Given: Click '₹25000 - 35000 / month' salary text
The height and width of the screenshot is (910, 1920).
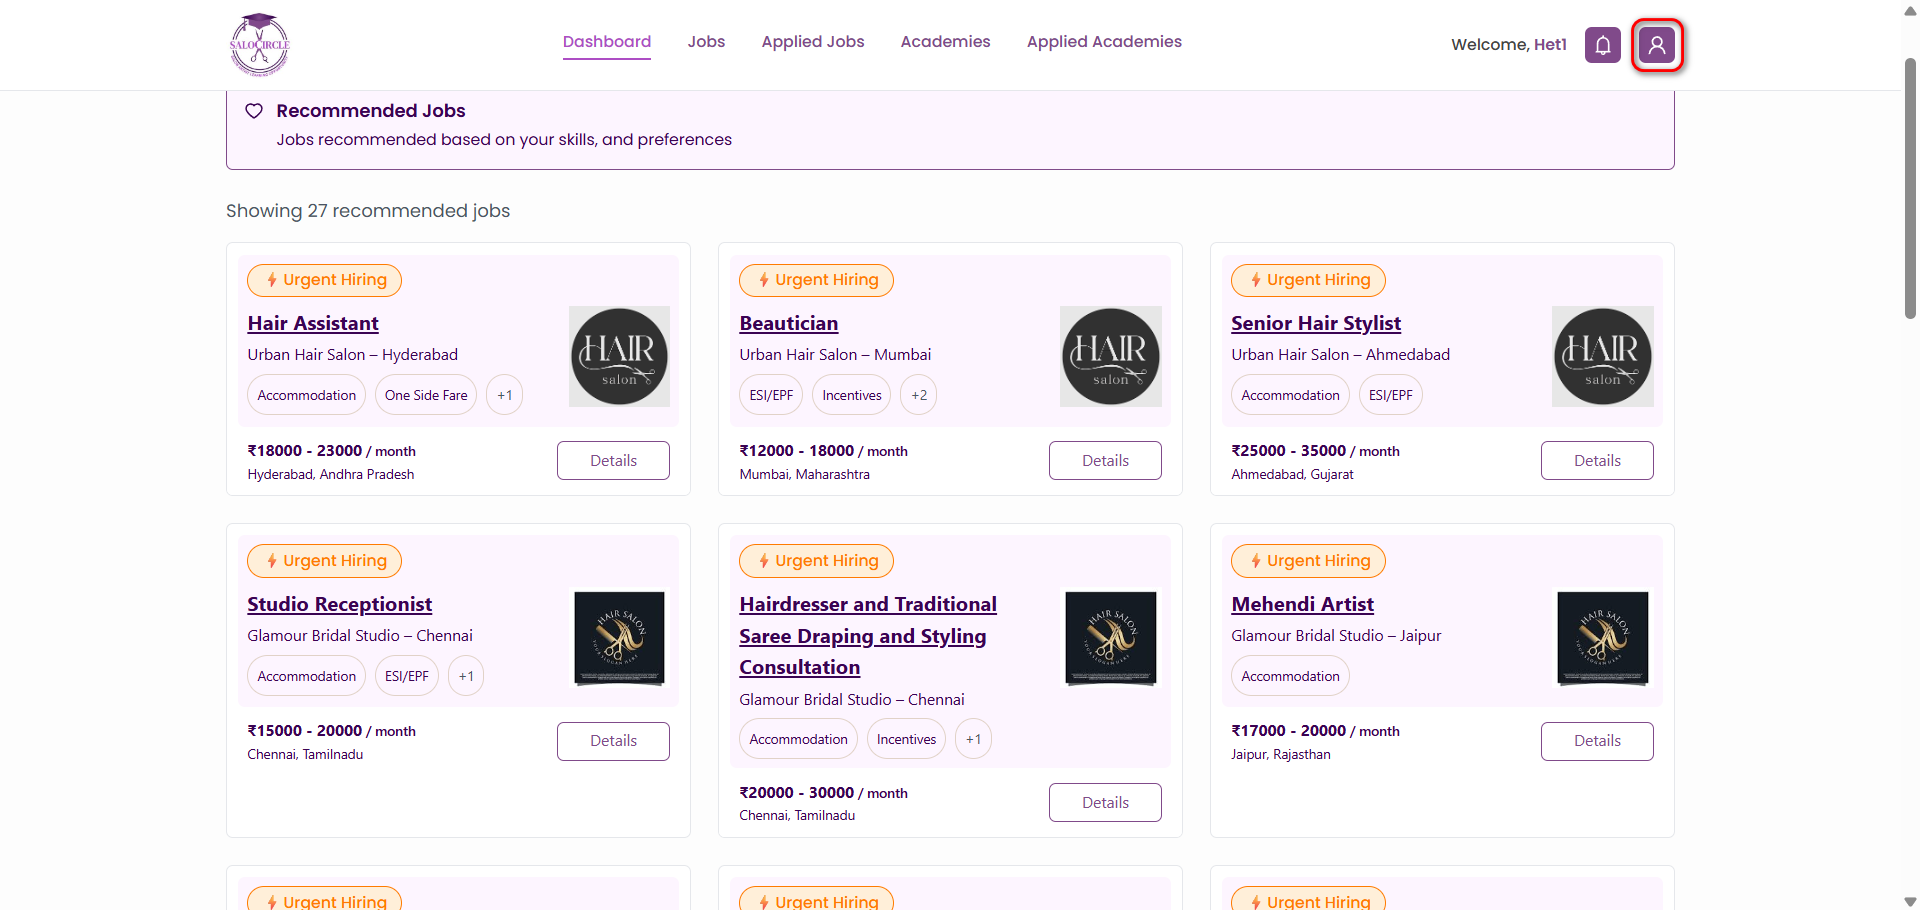Looking at the screenshot, I should pos(1315,451).
